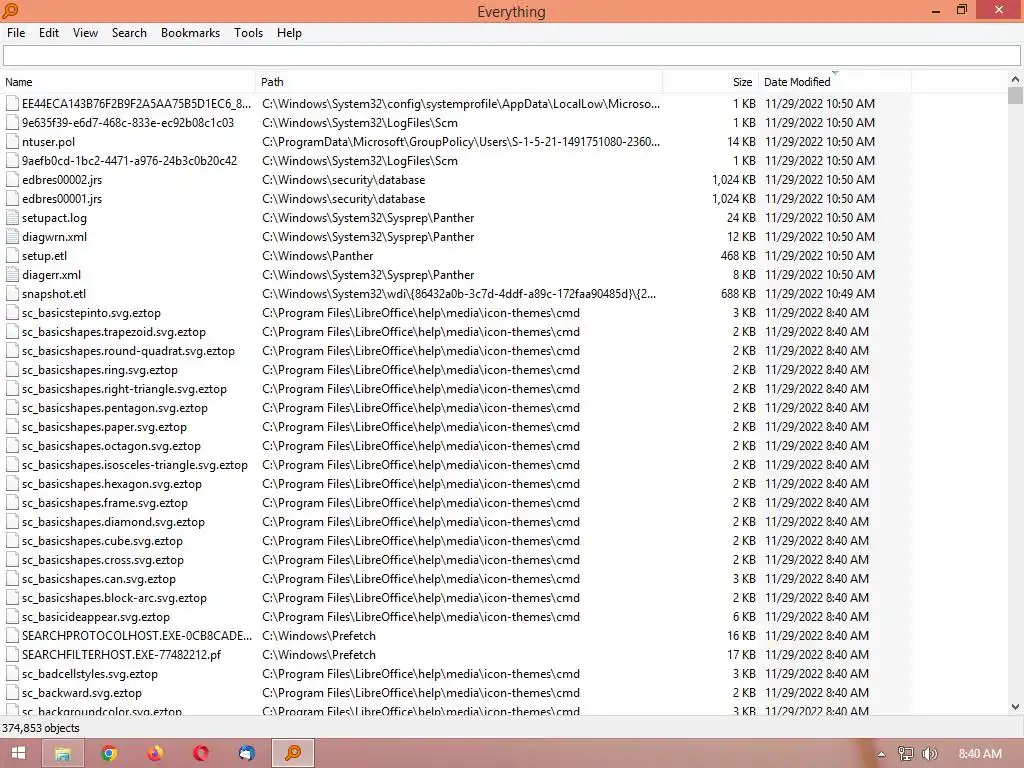This screenshot has height=768, width=1024.
Task: Click the scrollbar down arrow
Action: point(1015,707)
